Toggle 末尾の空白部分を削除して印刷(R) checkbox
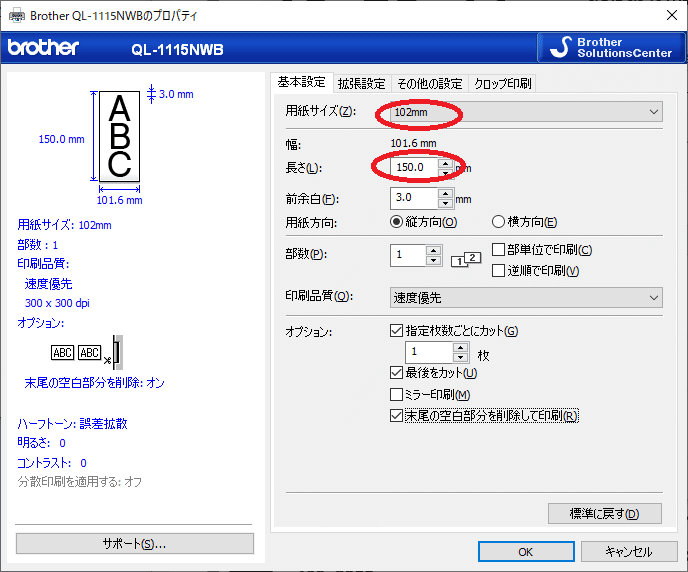Image resolution: width=688 pixels, height=572 pixels. (x=484, y=415)
